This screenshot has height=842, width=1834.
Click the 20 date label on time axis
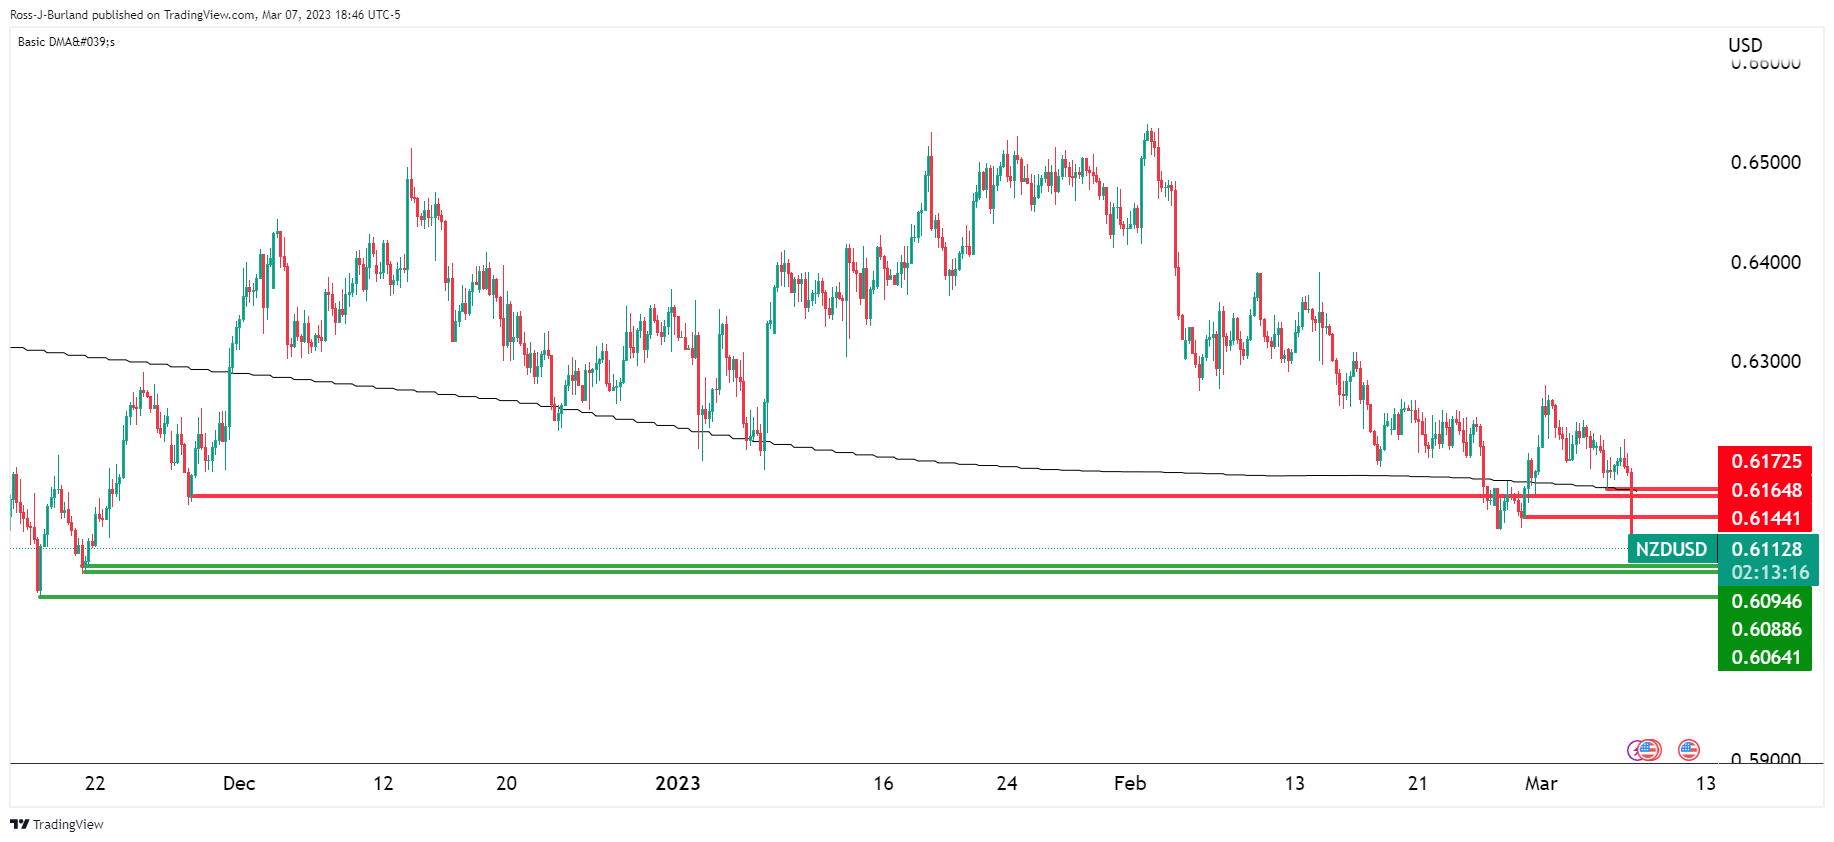507,783
